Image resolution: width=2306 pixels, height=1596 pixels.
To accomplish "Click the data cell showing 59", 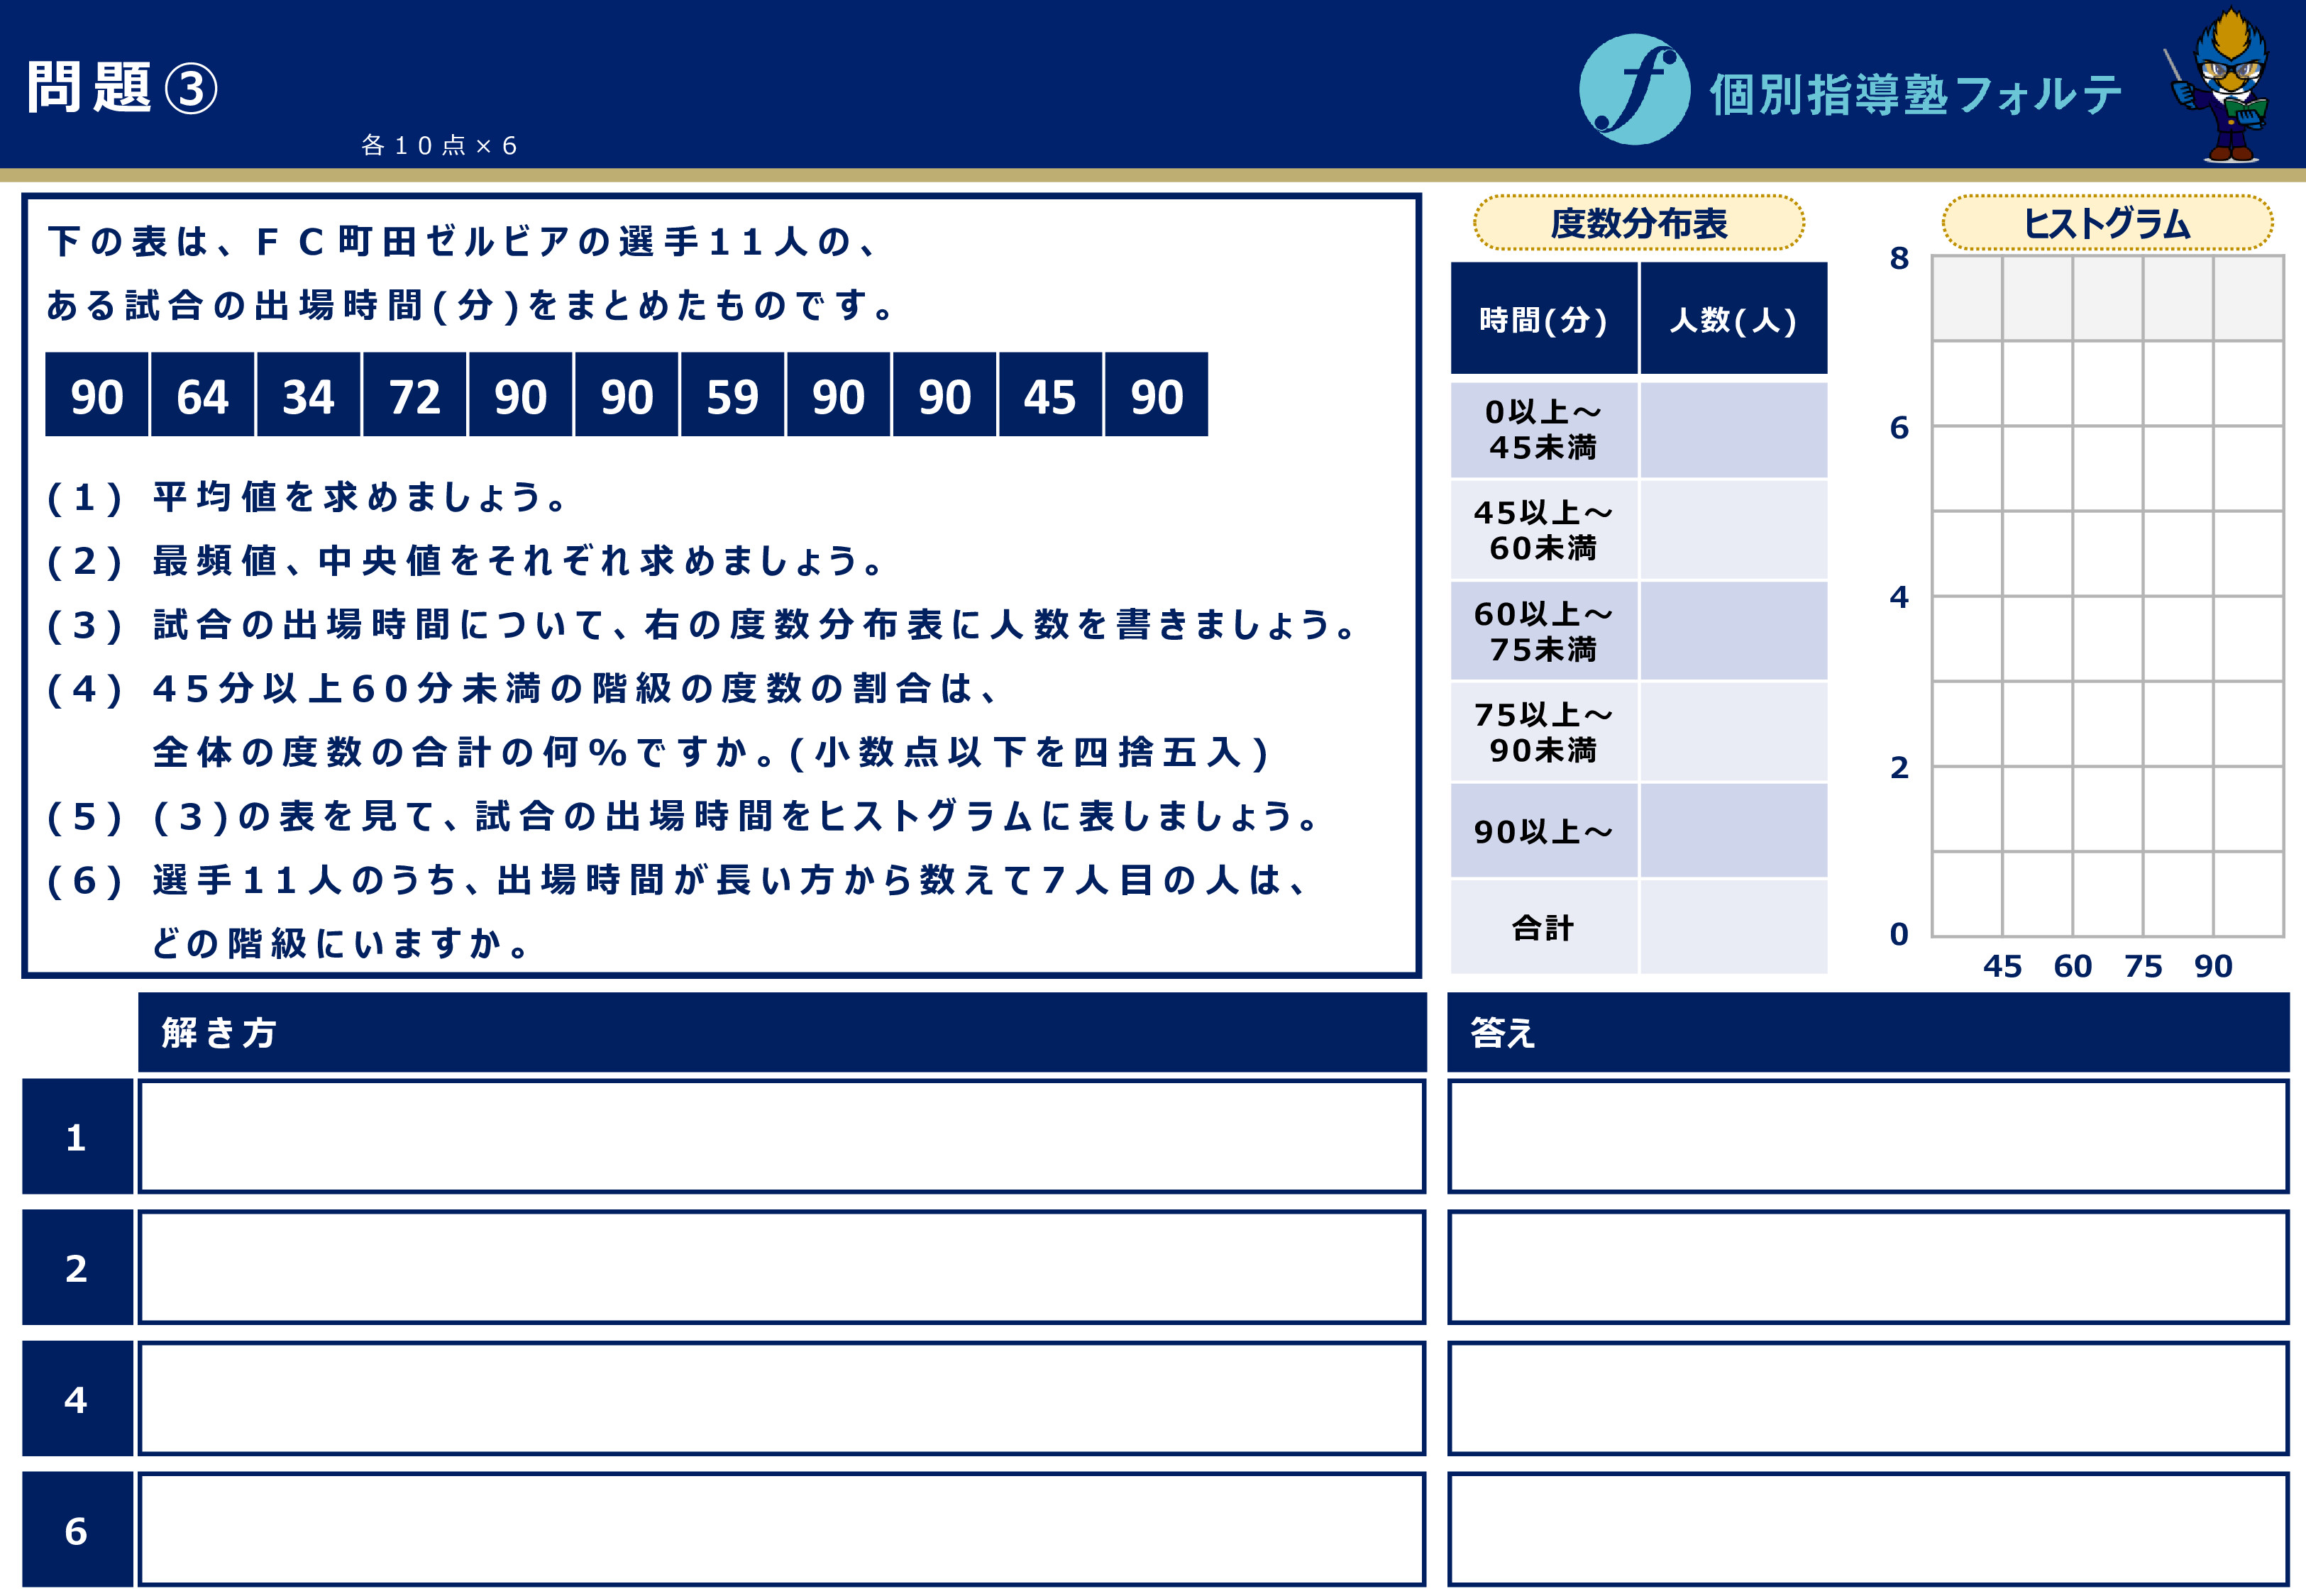I will (x=732, y=395).
